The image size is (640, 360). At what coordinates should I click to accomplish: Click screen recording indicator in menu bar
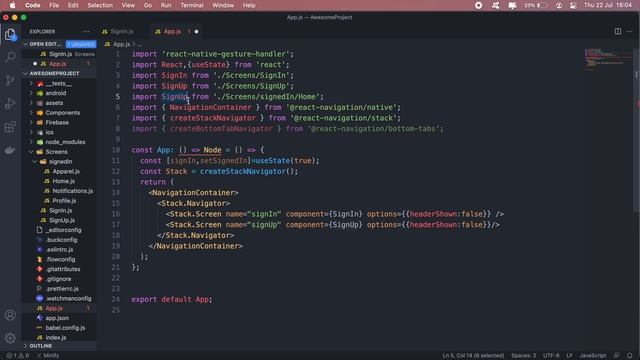[x=479, y=5]
